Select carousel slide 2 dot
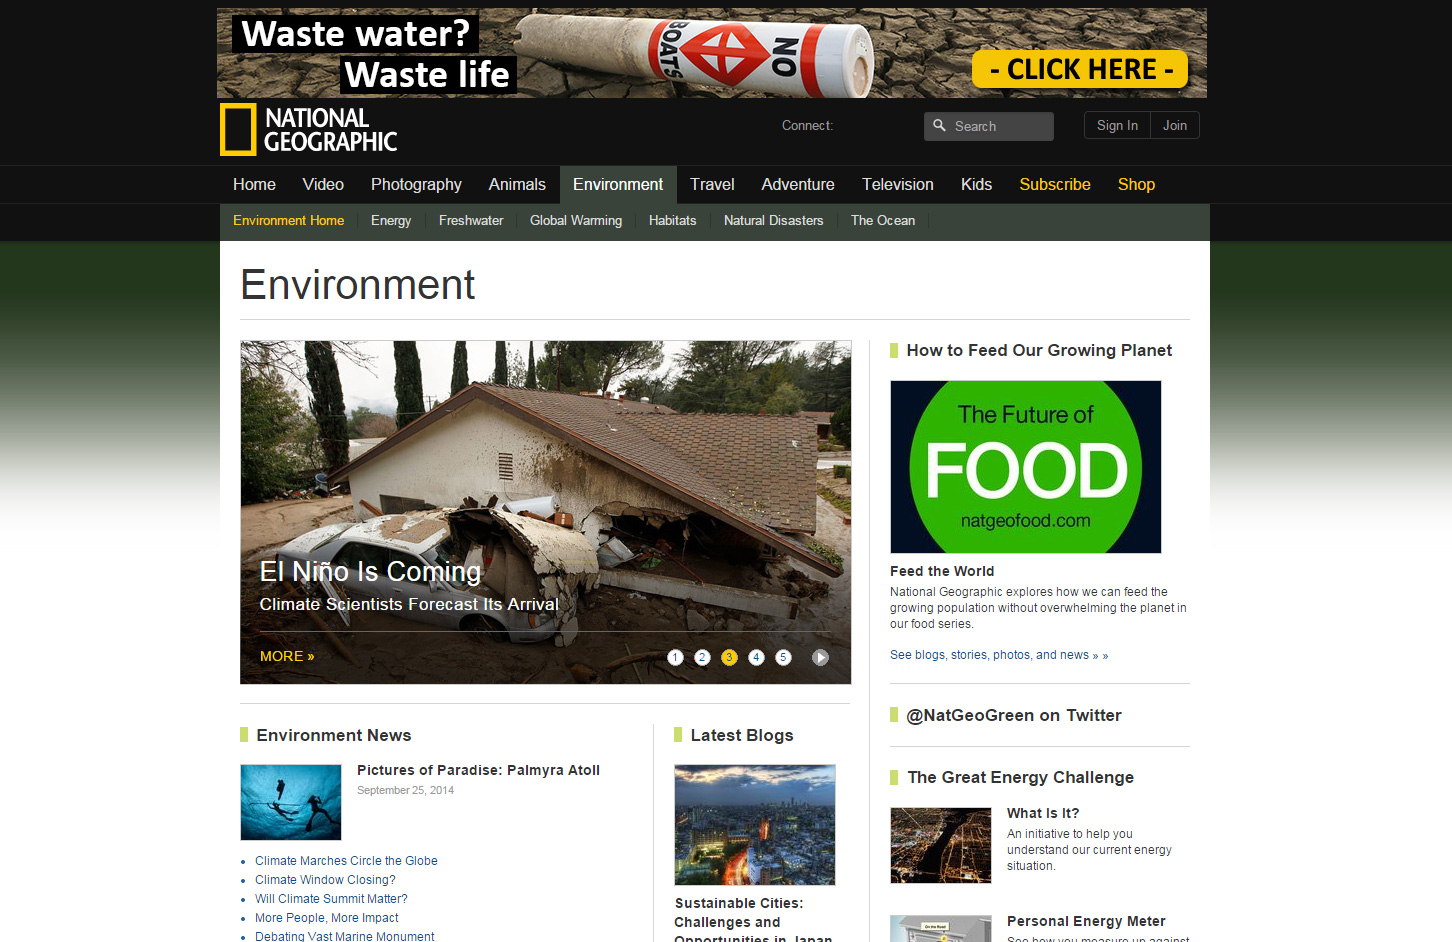The image size is (1452, 942). (702, 657)
